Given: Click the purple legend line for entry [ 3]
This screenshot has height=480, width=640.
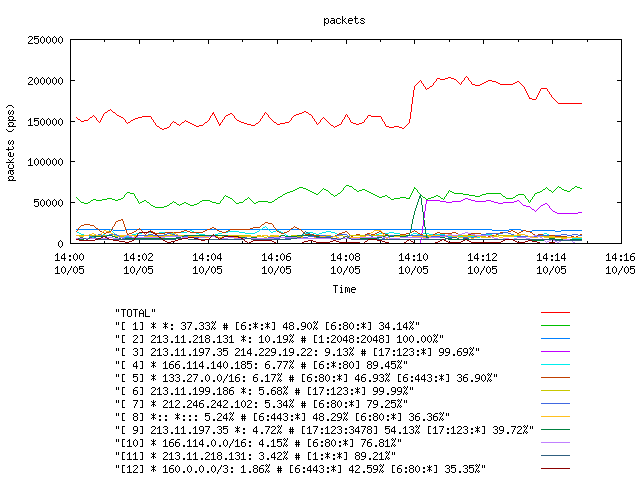Looking at the screenshot, I should (555, 351).
